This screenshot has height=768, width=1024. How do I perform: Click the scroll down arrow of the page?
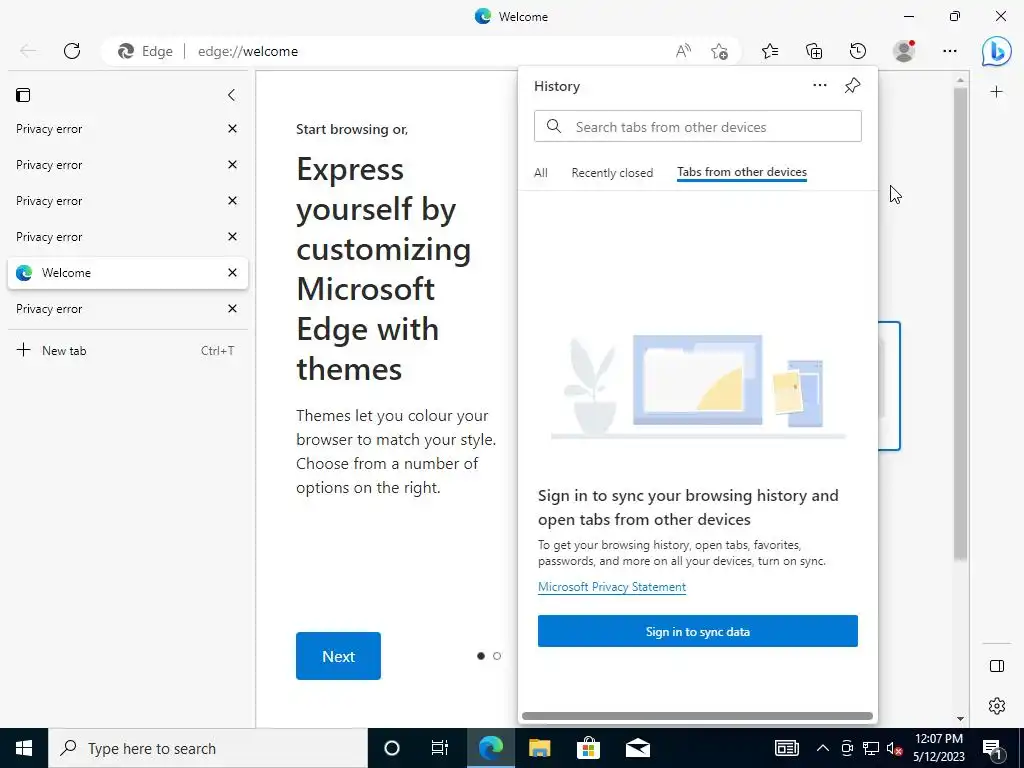click(x=960, y=719)
